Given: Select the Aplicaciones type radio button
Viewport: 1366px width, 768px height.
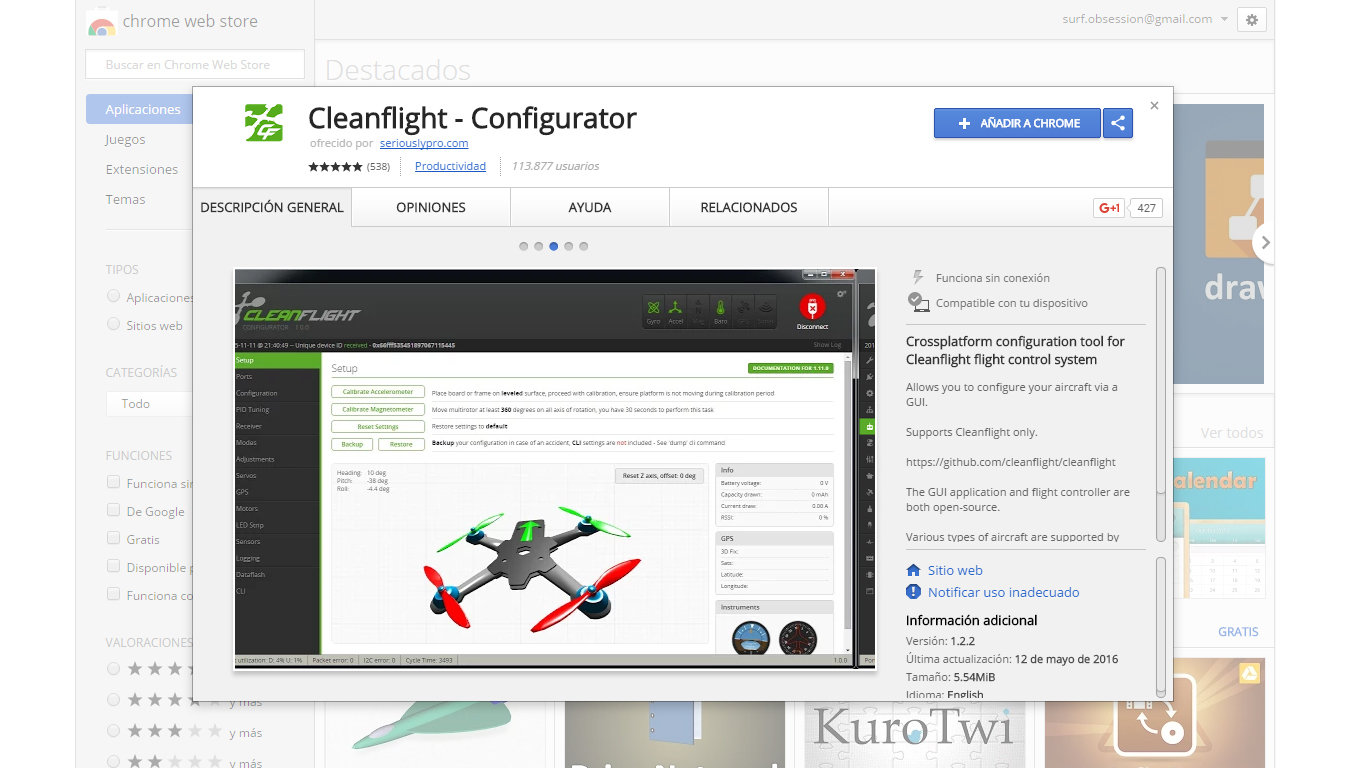Looking at the screenshot, I should point(113,296).
